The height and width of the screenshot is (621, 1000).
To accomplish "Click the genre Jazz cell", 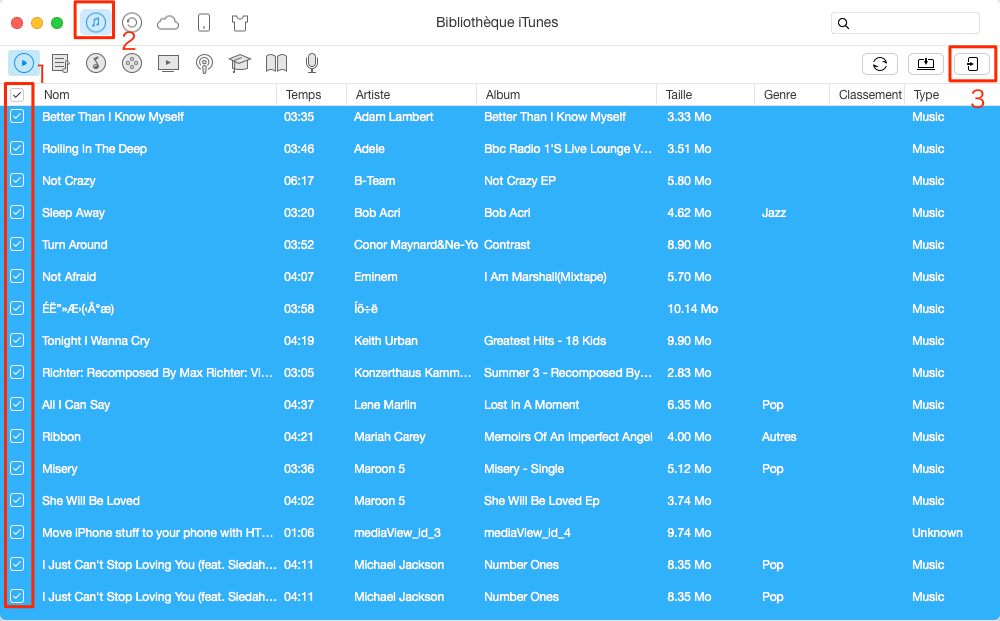I will 774,212.
